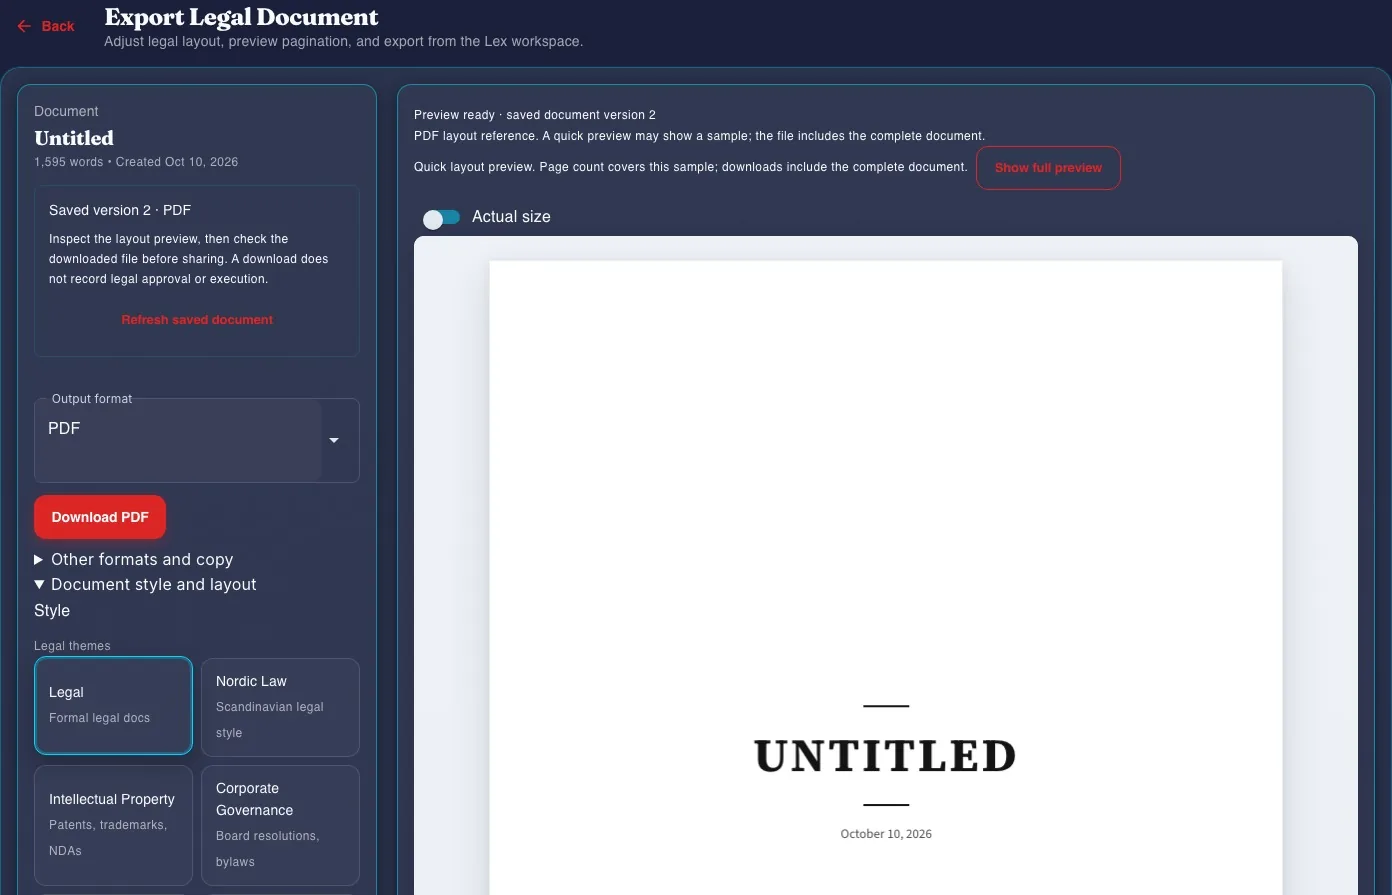Select the Legal theme card
This screenshot has height=895, width=1392.
pyautogui.click(x=113, y=705)
